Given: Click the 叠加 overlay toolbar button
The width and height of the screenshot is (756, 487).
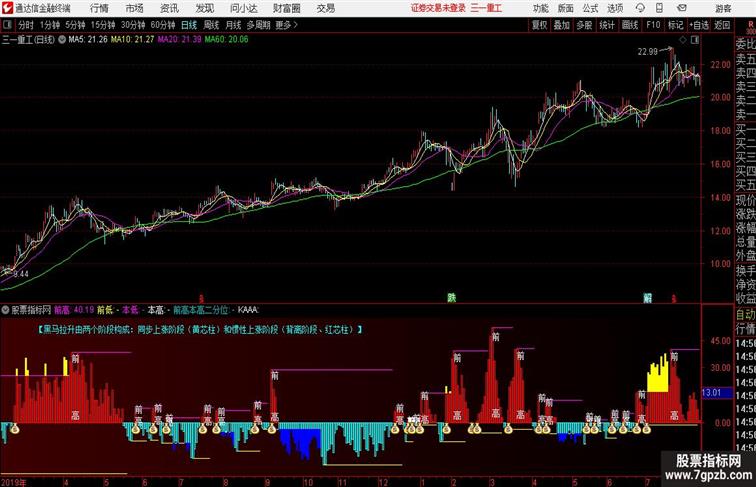Looking at the screenshot, I should click(562, 25).
